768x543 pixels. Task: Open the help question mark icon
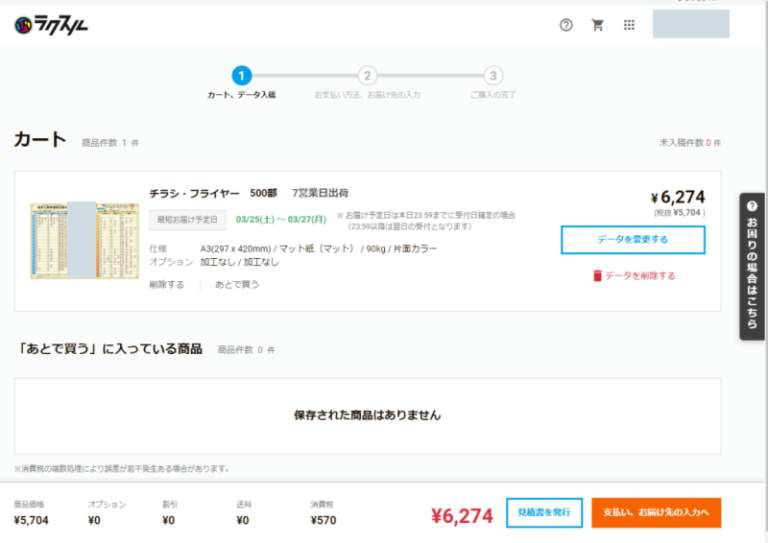566,25
